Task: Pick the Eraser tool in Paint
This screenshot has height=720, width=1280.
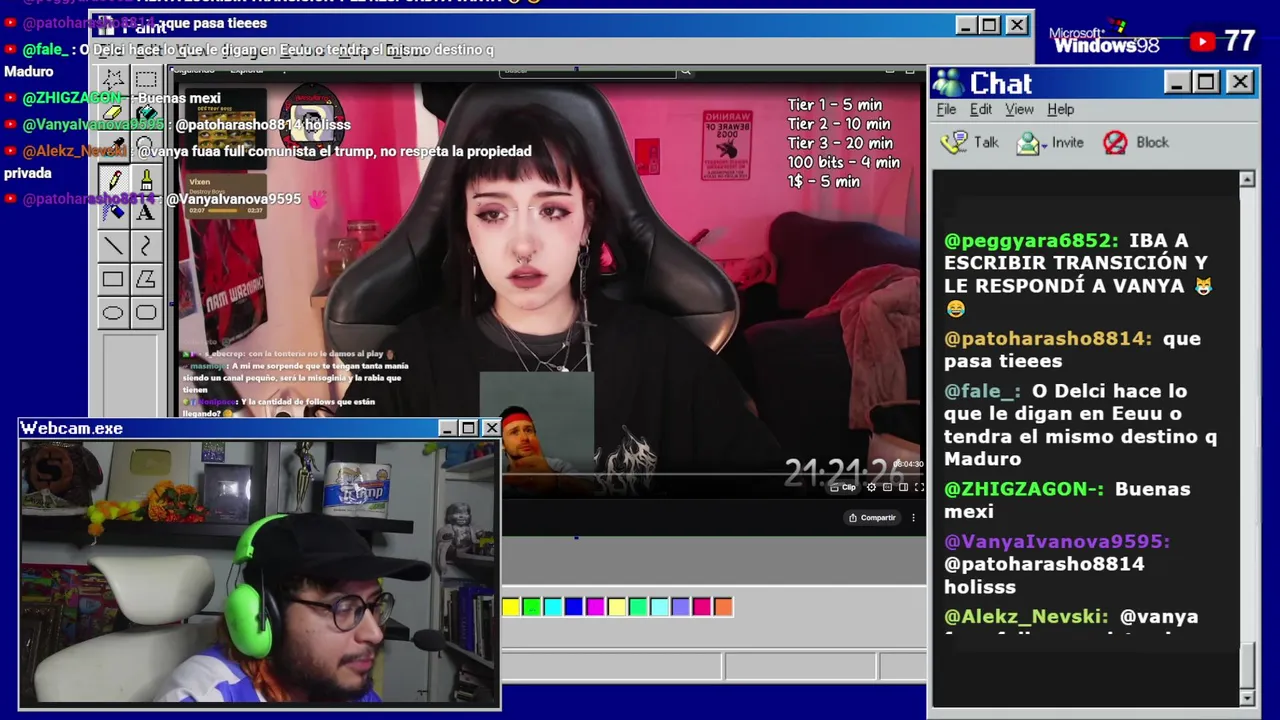Action: (x=113, y=113)
